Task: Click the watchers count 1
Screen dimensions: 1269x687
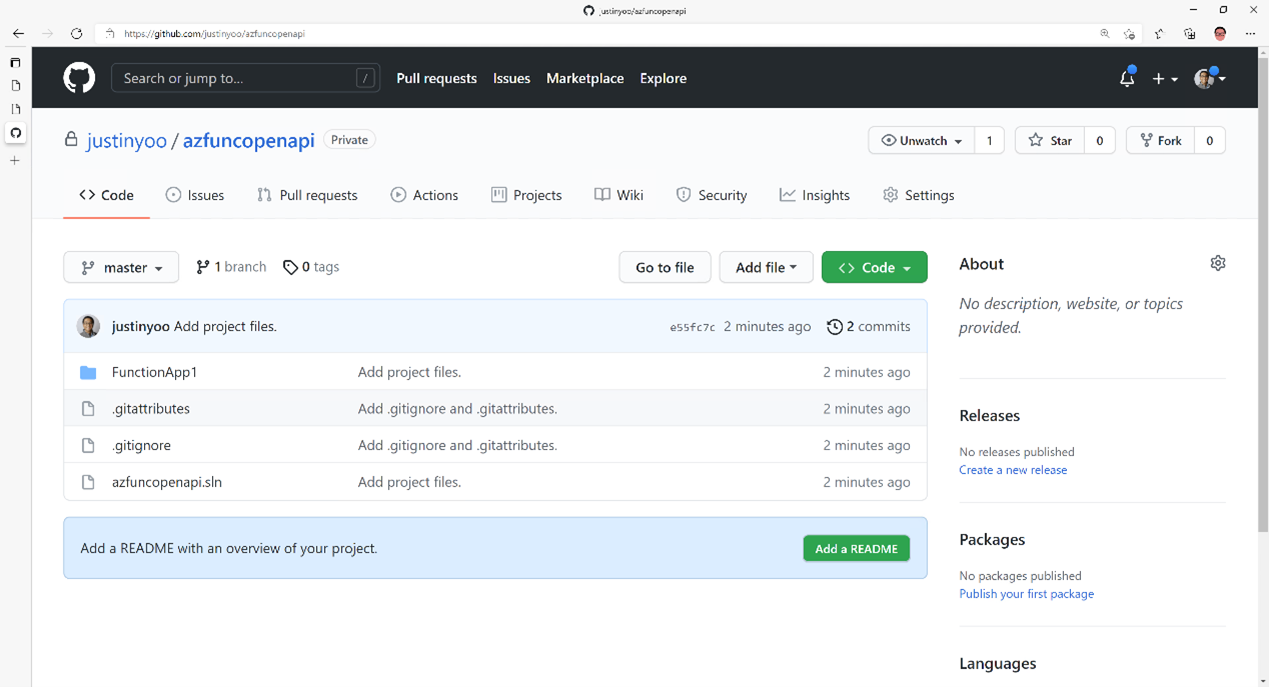Action: click(989, 140)
